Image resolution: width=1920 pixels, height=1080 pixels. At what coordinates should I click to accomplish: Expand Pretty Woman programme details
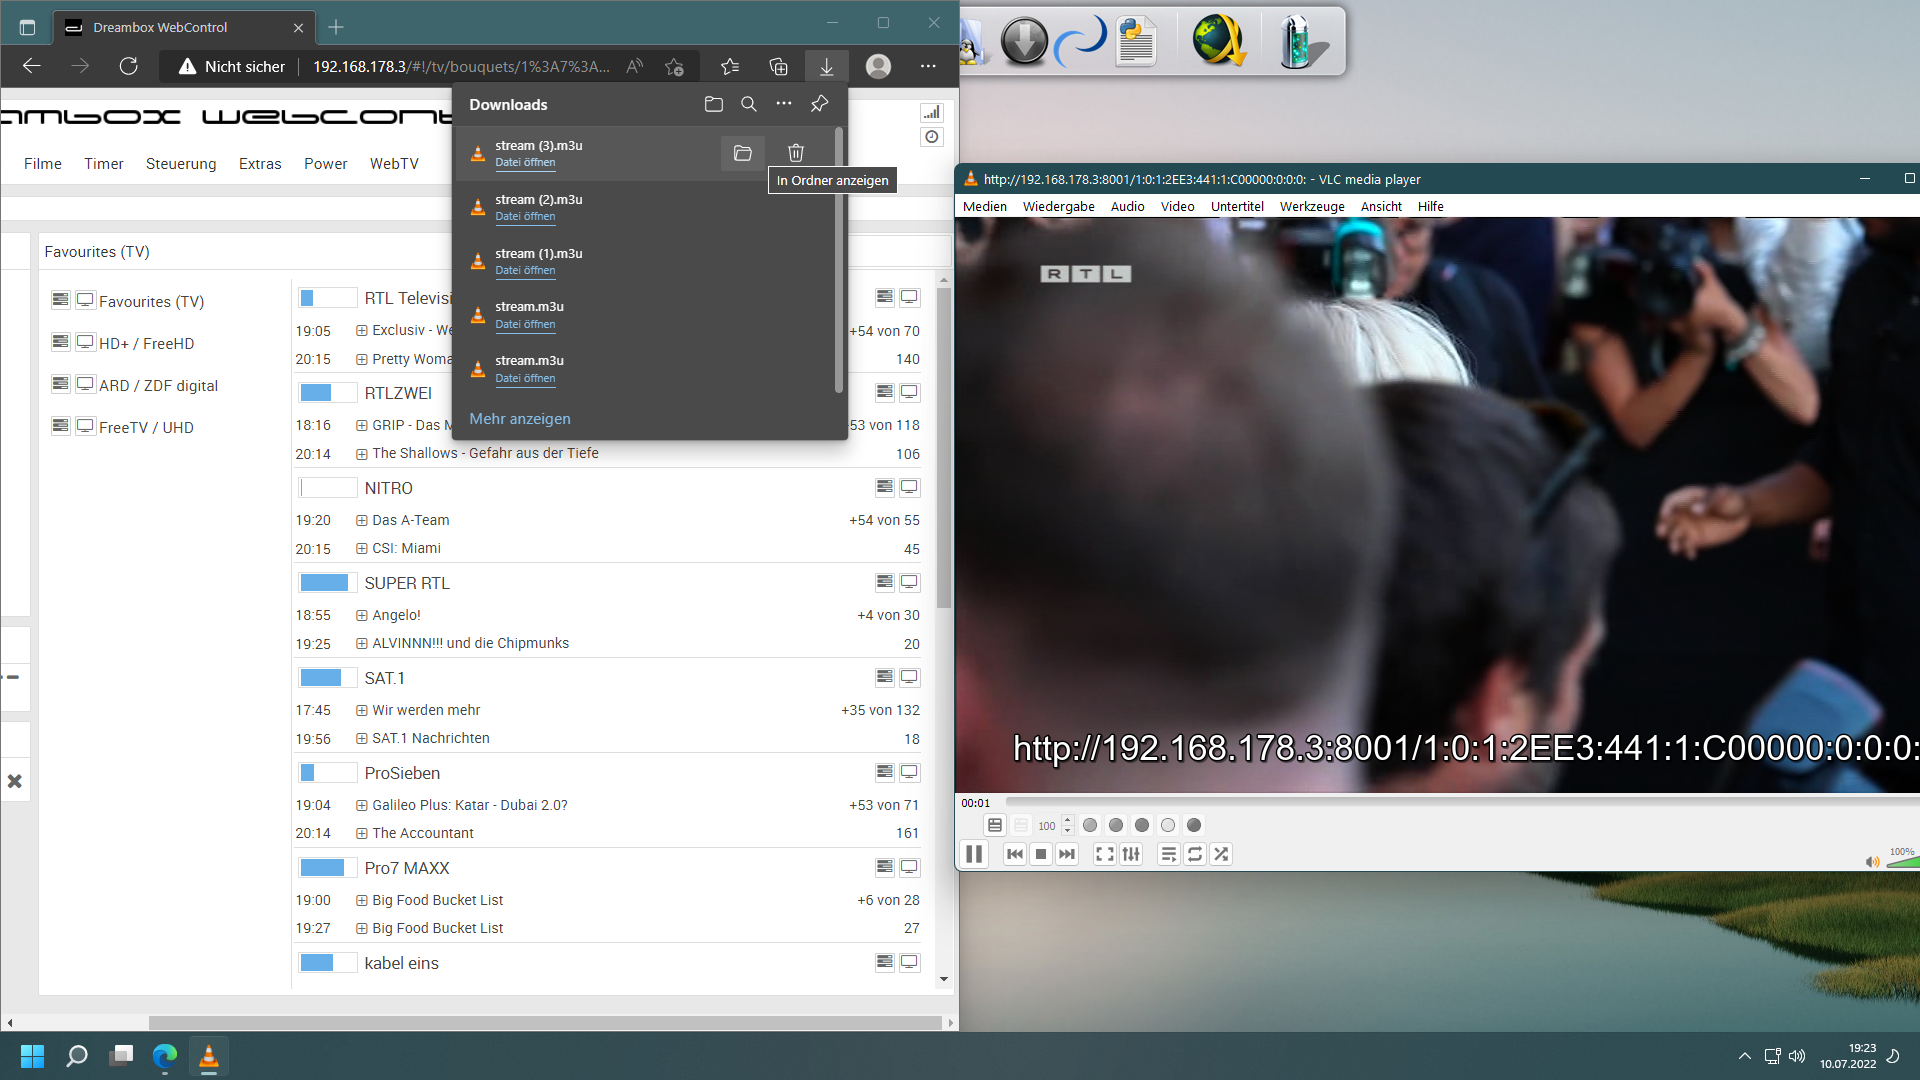tap(362, 359)
